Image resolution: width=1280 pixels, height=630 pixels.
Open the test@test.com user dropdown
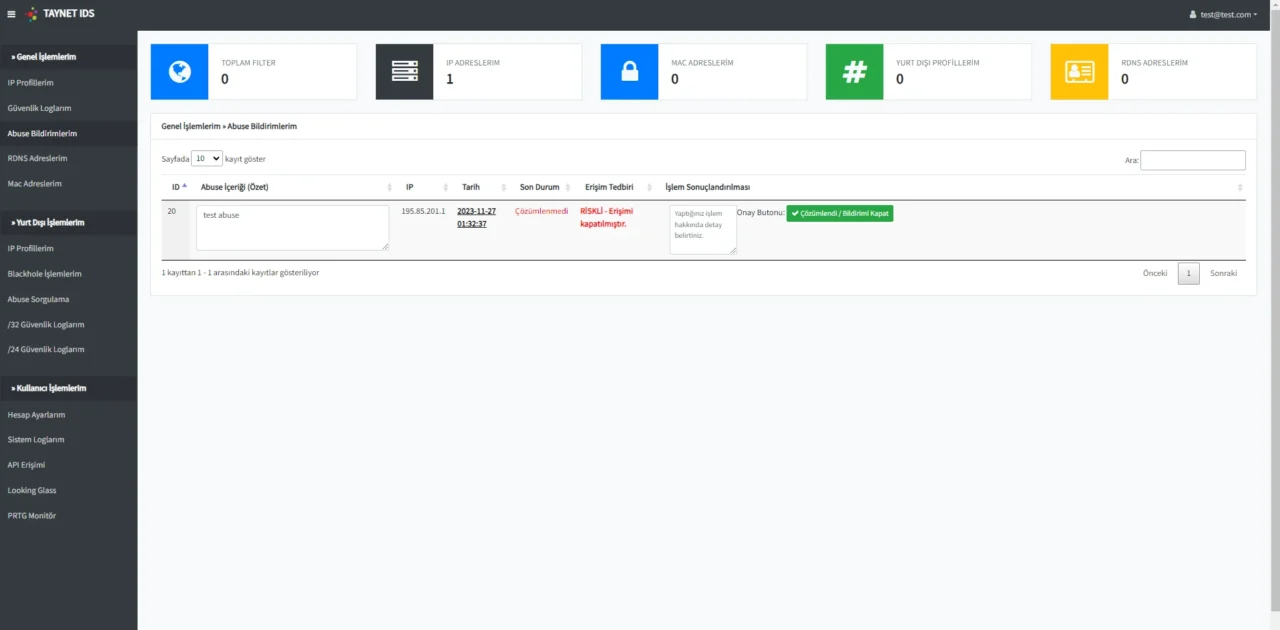[x=1223, y=15]
